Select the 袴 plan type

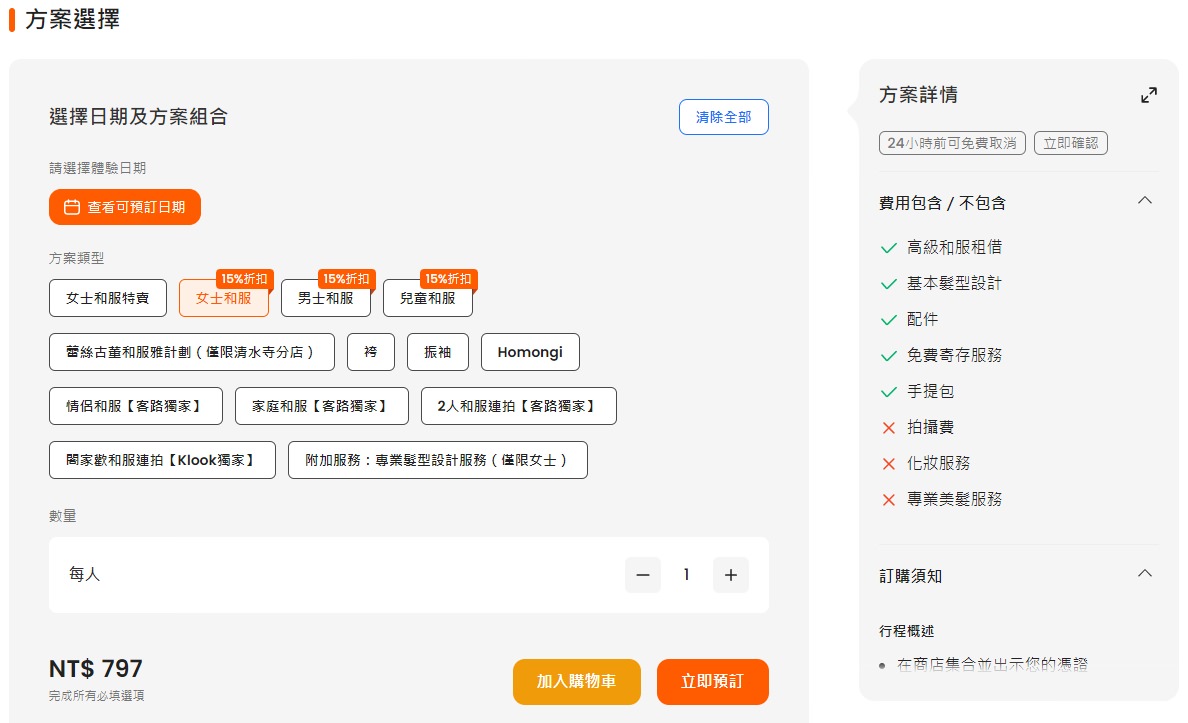[371, 352]
